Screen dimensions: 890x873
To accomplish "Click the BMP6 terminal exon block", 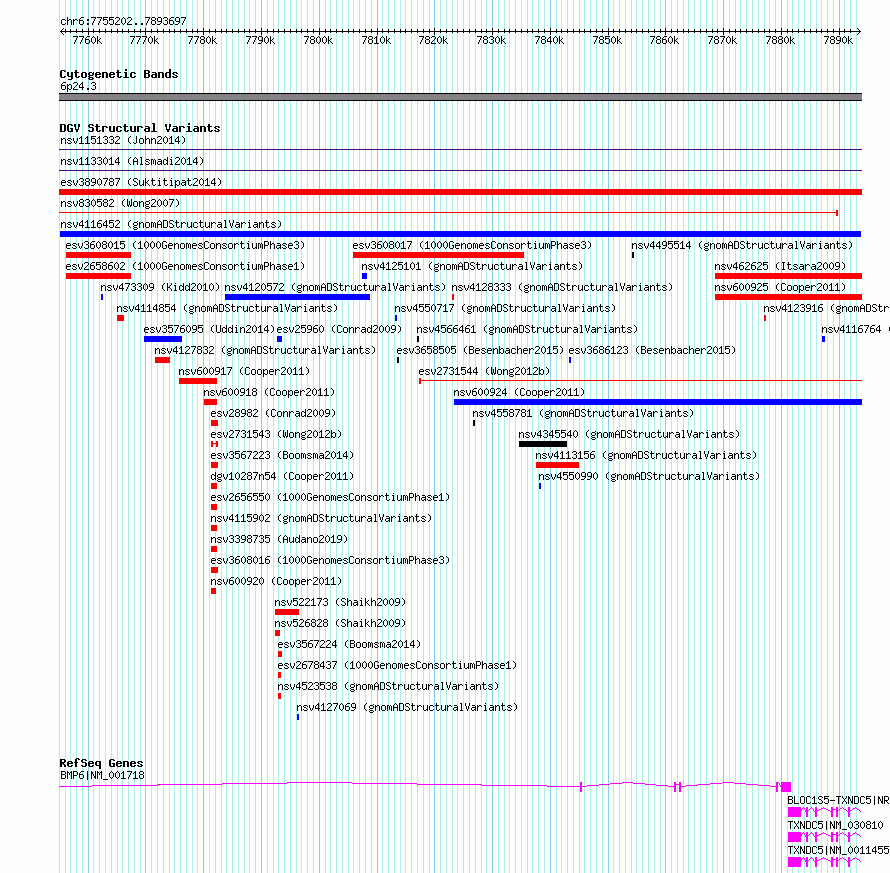I will pyautogui.click(x=786, y=787).
